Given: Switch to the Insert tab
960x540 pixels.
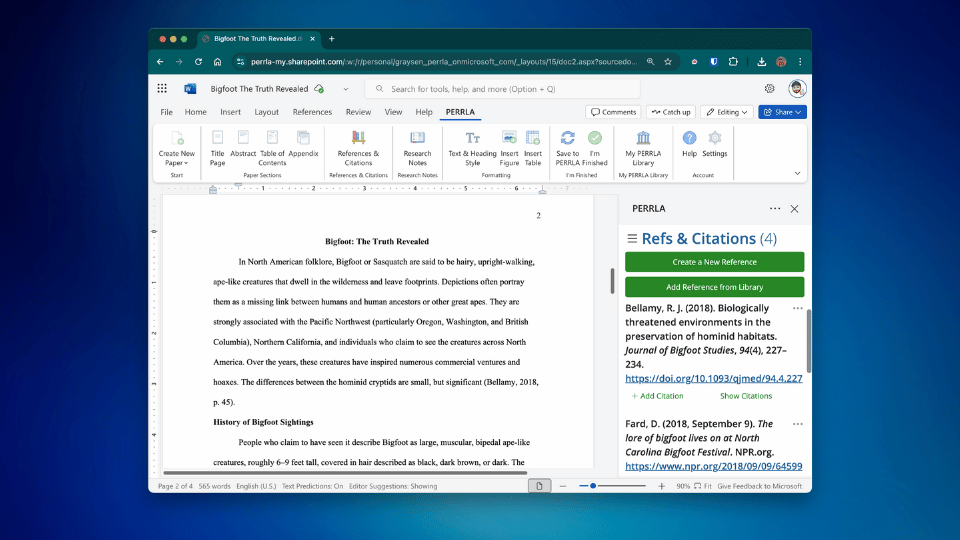Looking at the screenshot, I should point(230,112).
